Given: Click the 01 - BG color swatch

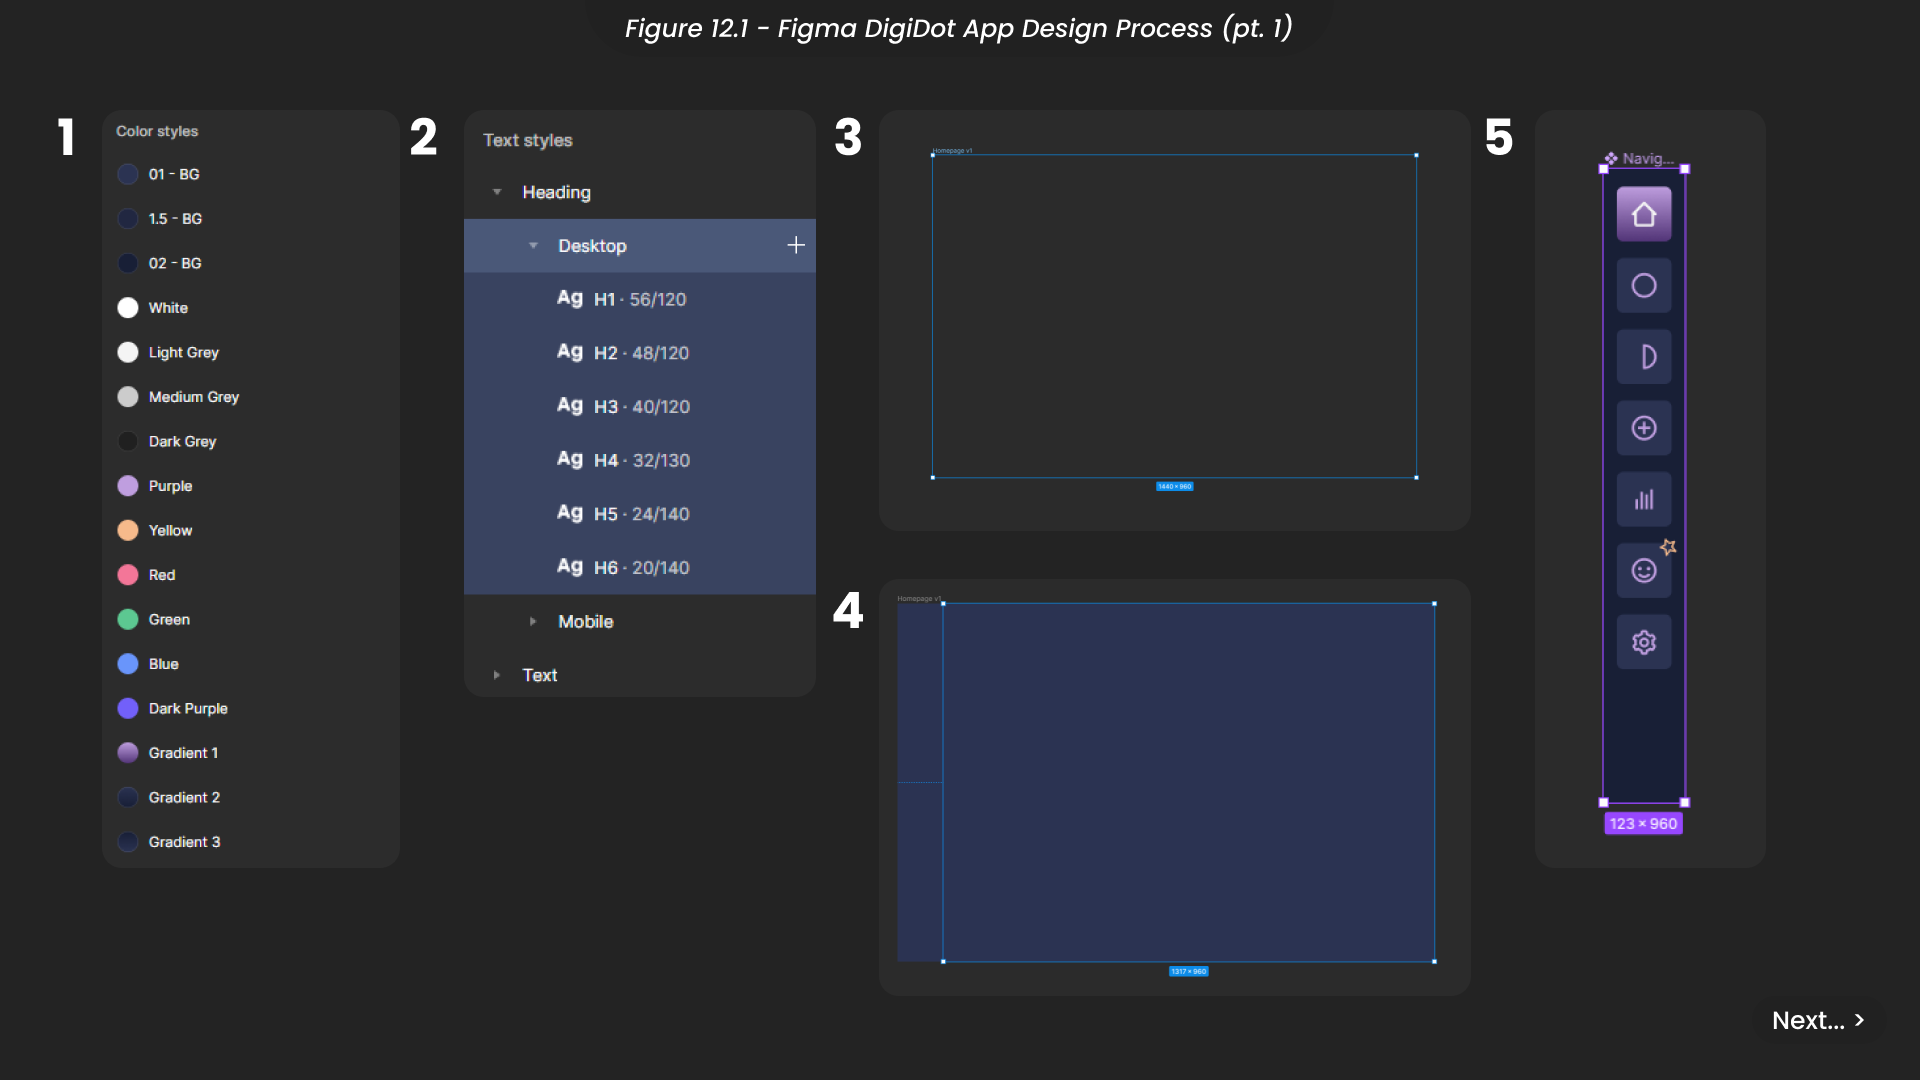Looking at the screenshot, I should [128, 174].
